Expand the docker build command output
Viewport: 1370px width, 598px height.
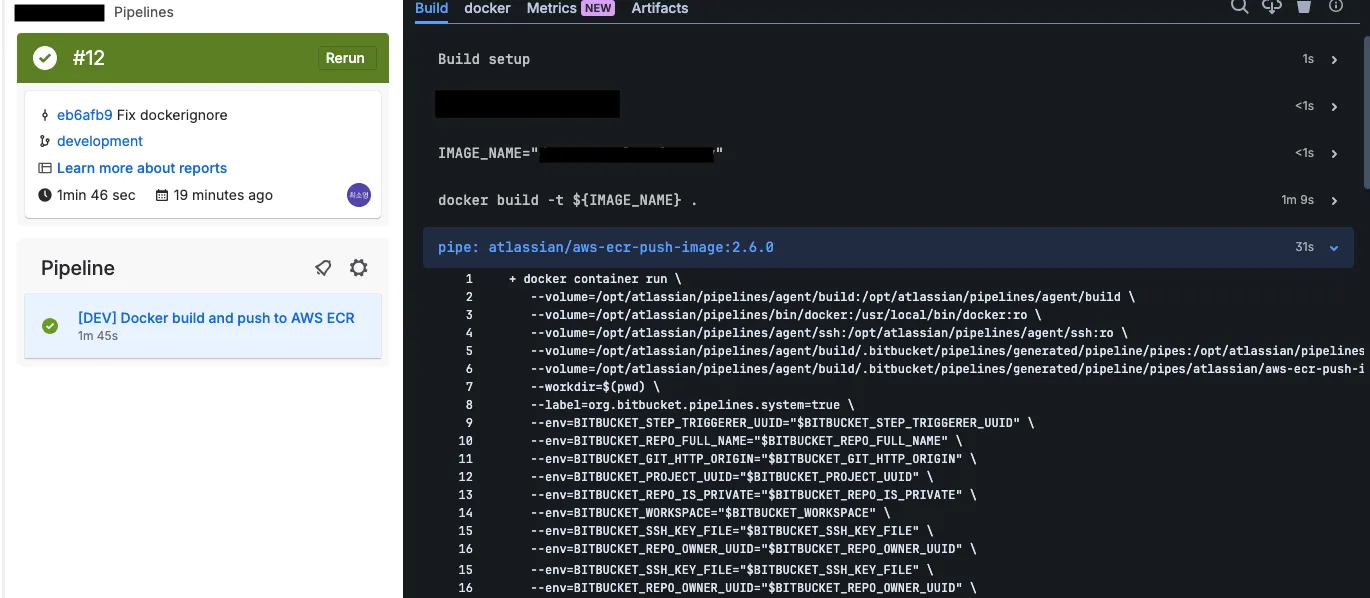tap(1334, 201)
